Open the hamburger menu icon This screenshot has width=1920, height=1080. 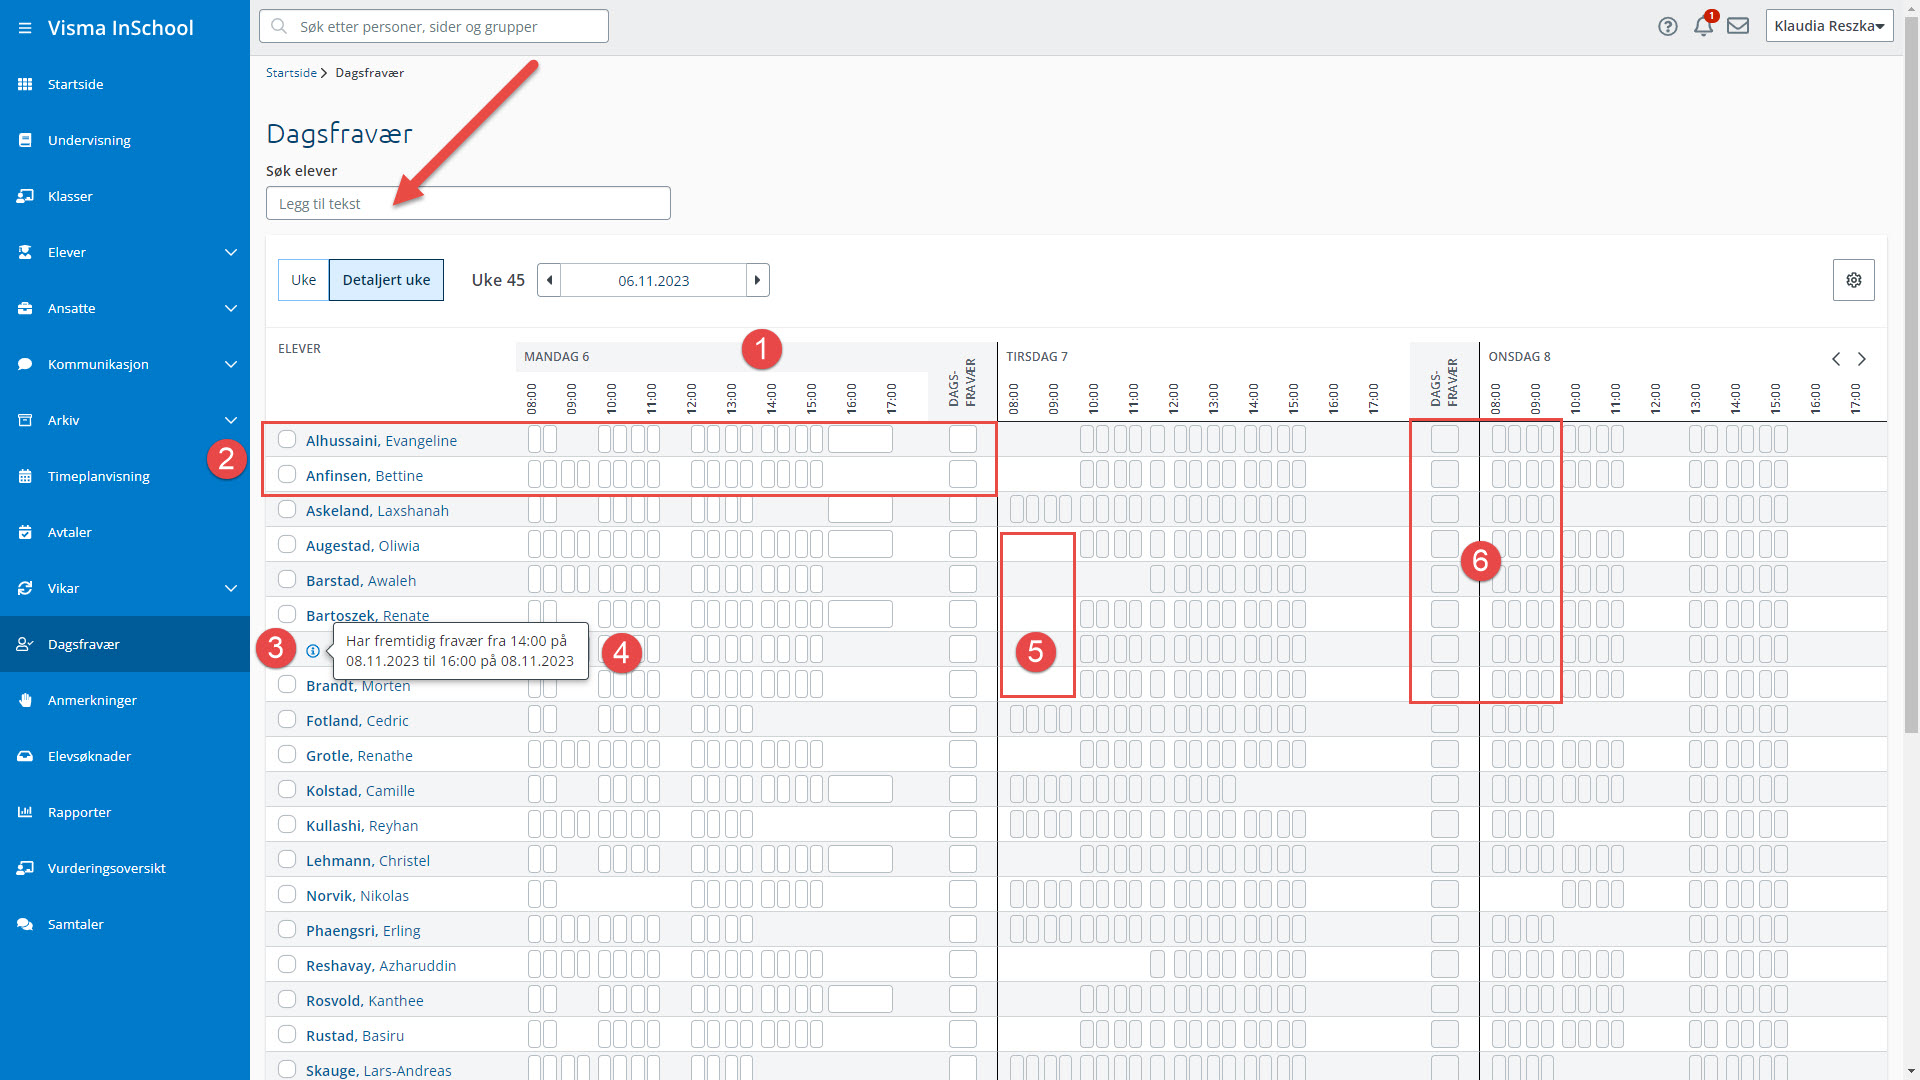coord(25,28)
